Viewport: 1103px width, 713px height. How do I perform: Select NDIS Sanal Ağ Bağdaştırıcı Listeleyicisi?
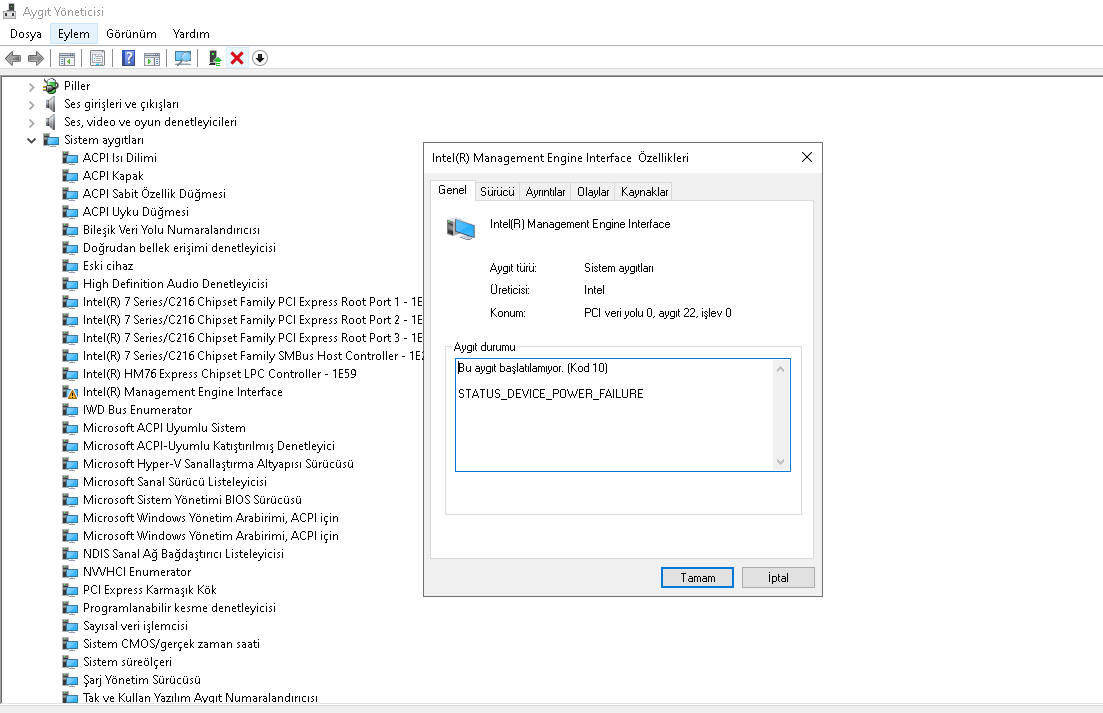[183, 554]
